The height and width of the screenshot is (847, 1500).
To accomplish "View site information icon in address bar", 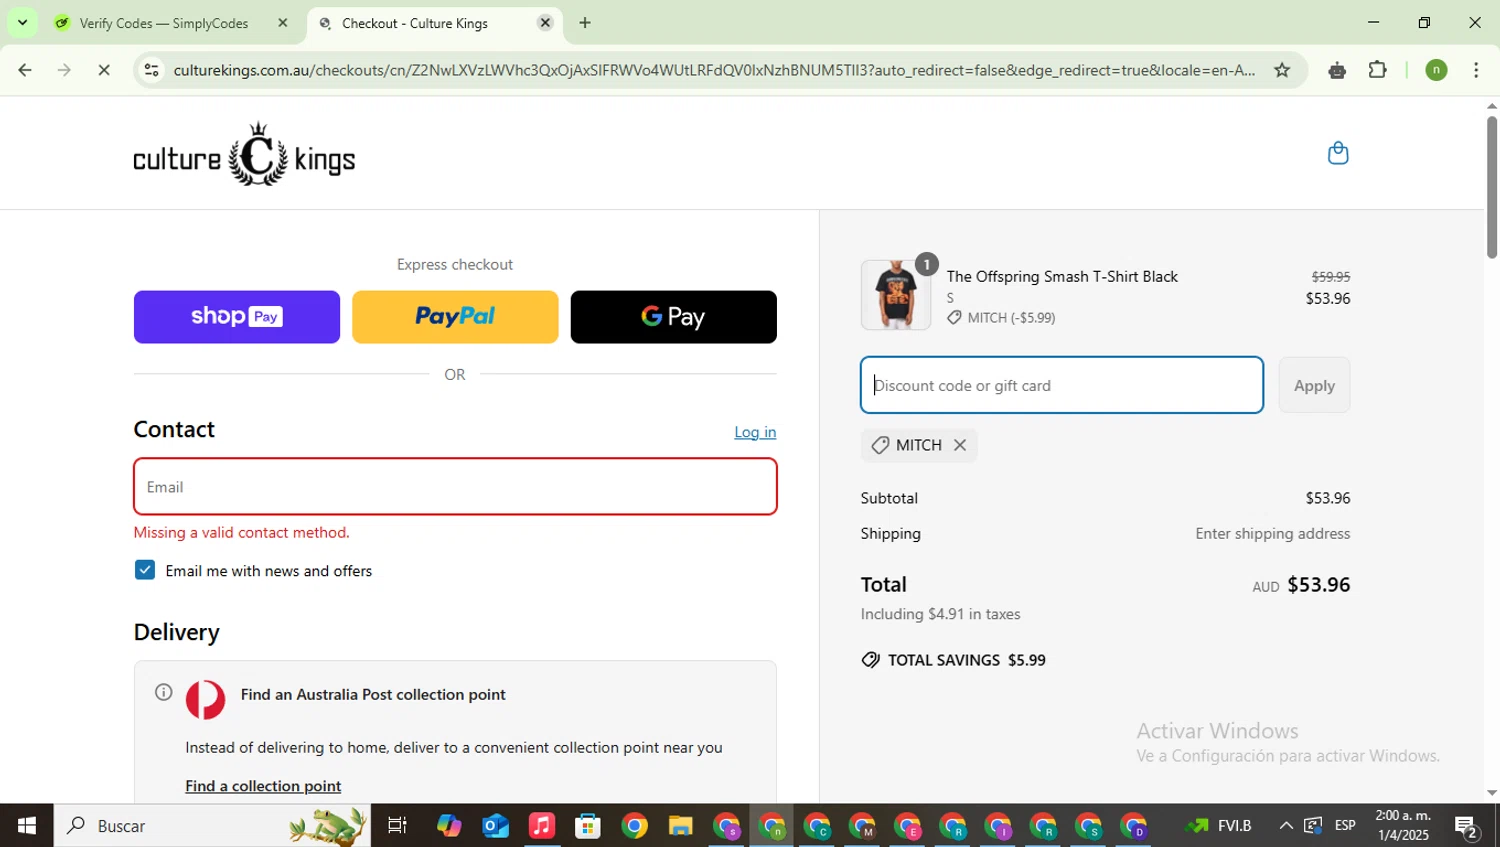I will click(151, 70).
